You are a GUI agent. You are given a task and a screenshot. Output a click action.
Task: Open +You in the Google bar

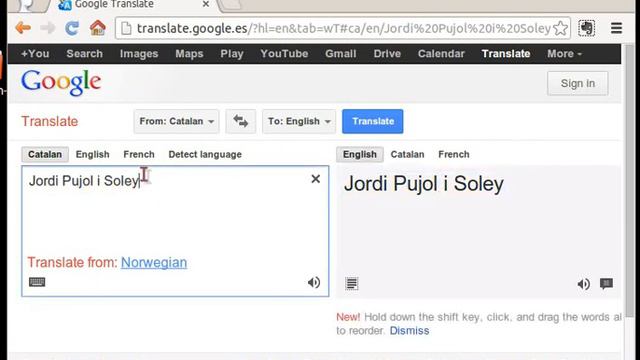35,53
